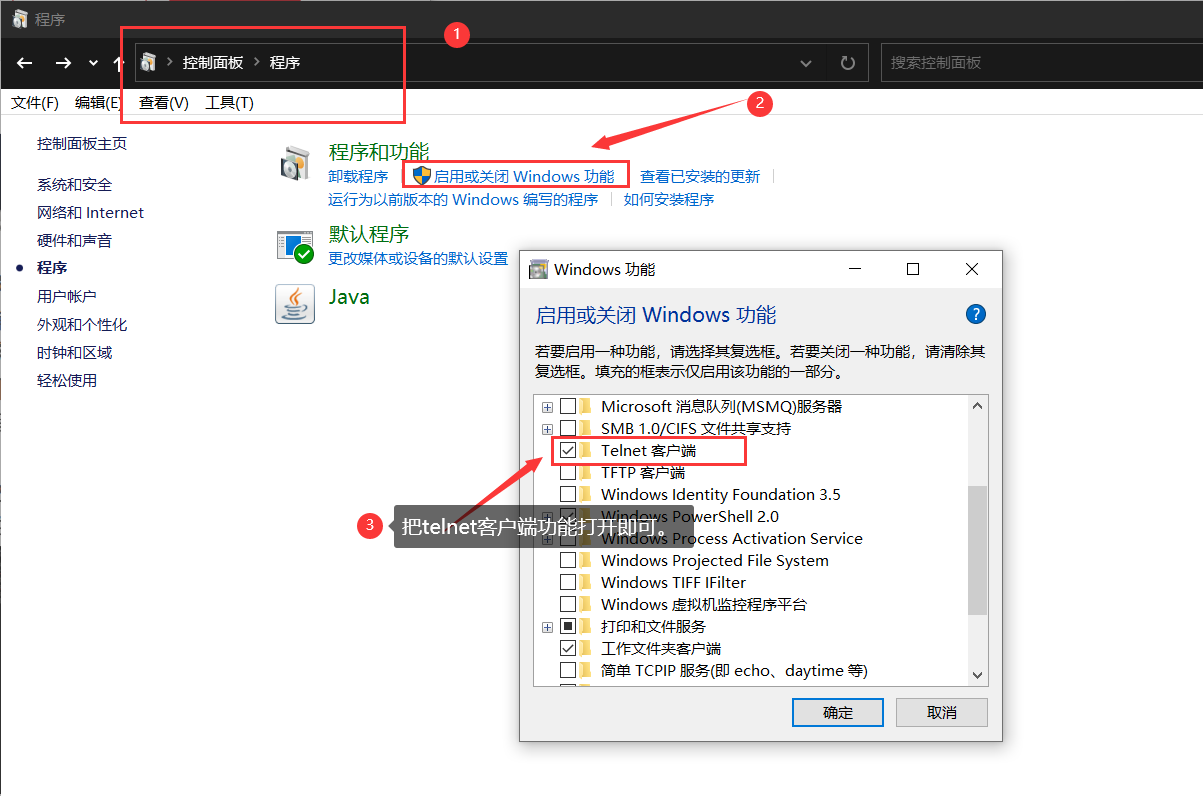Open 查看已安装的更新 link

(x=700, y=176)
